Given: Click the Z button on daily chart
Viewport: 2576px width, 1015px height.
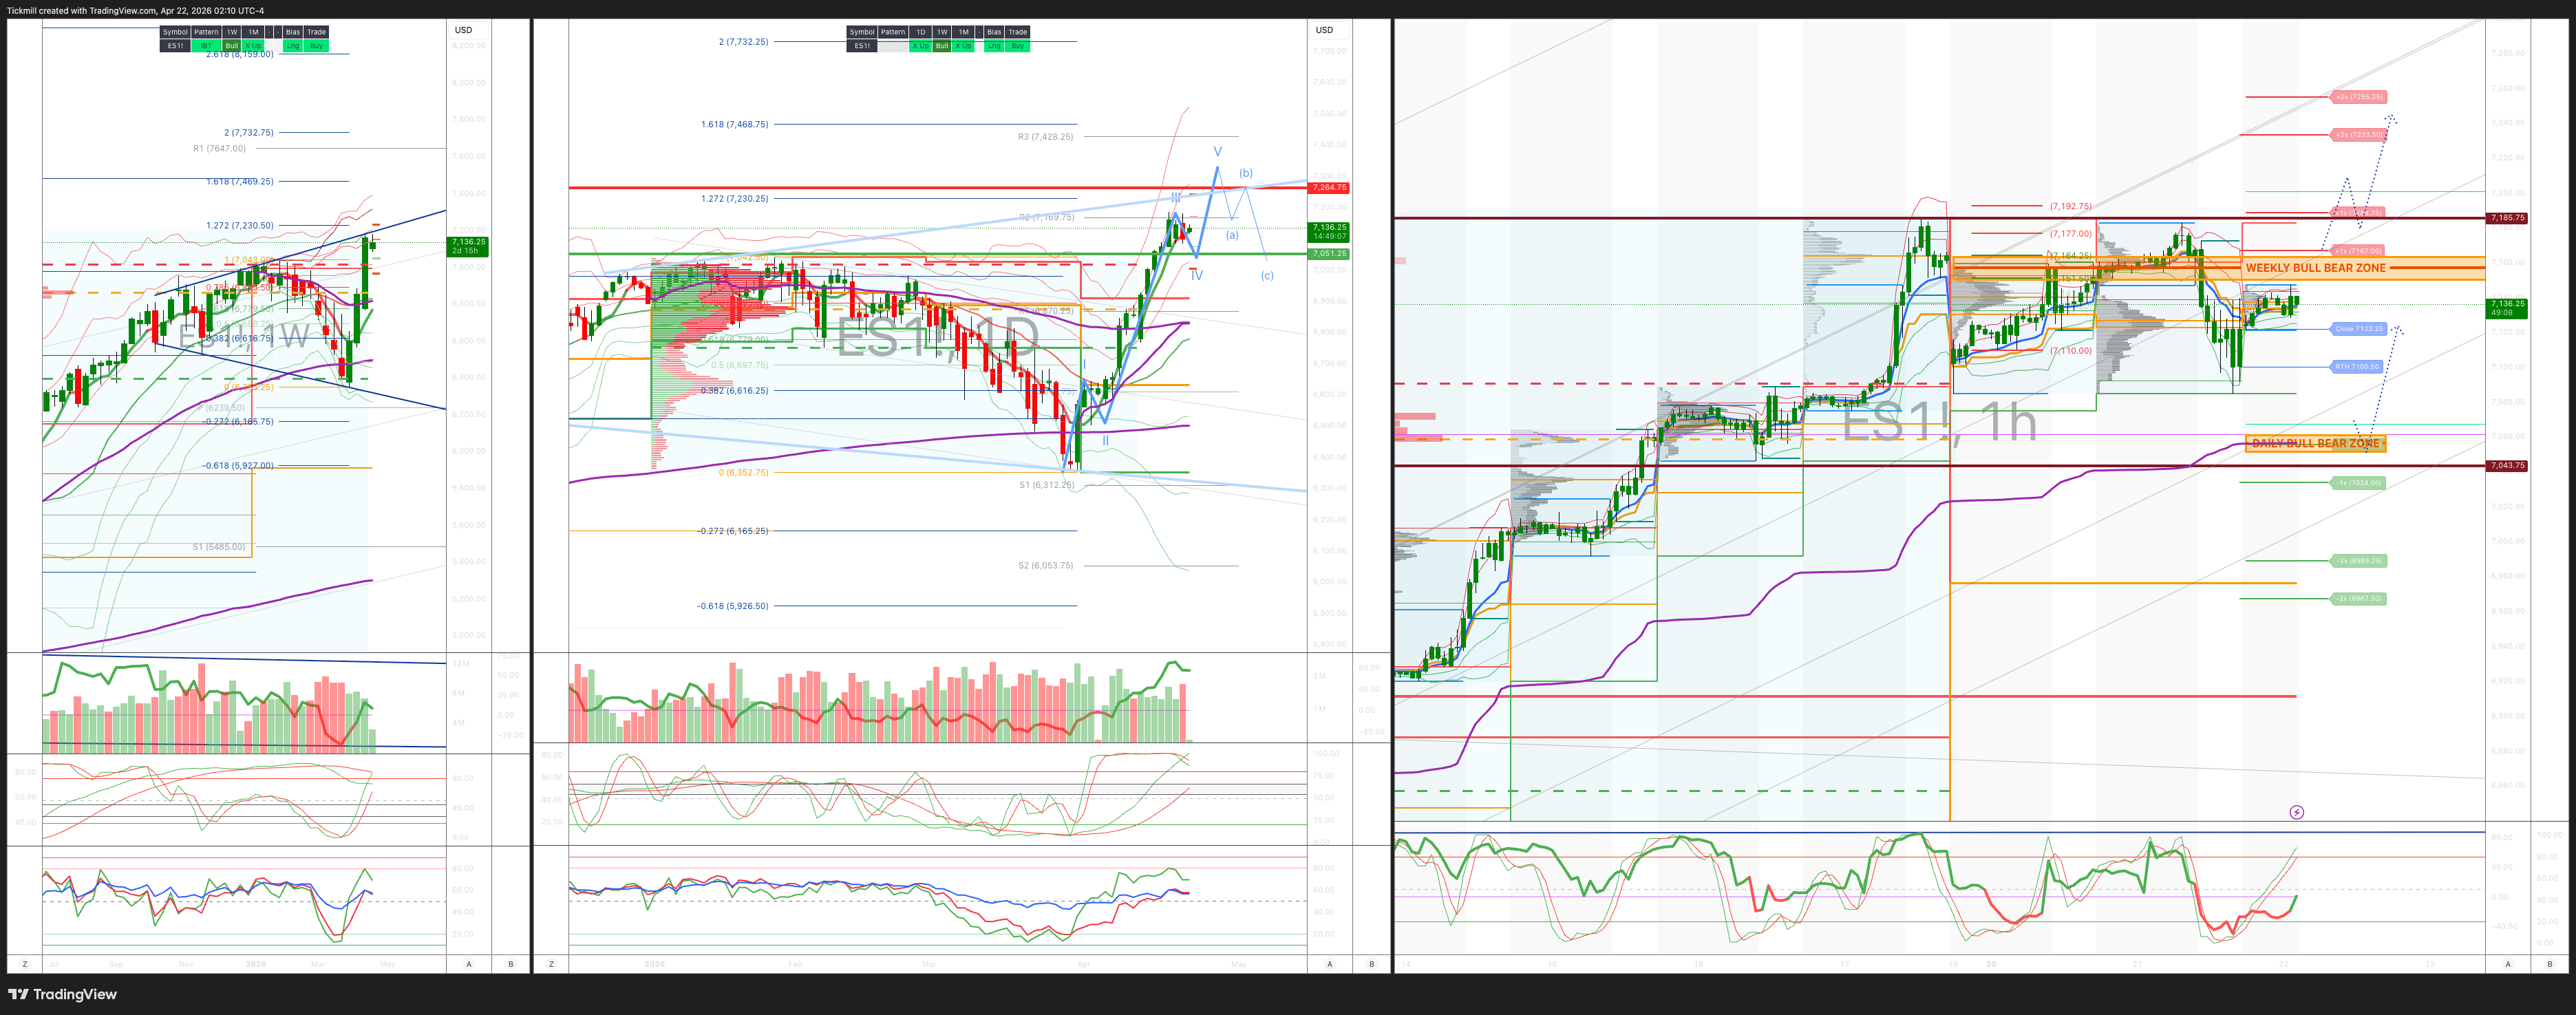Looking at the screenshot, I should click(x=551, y=964).
